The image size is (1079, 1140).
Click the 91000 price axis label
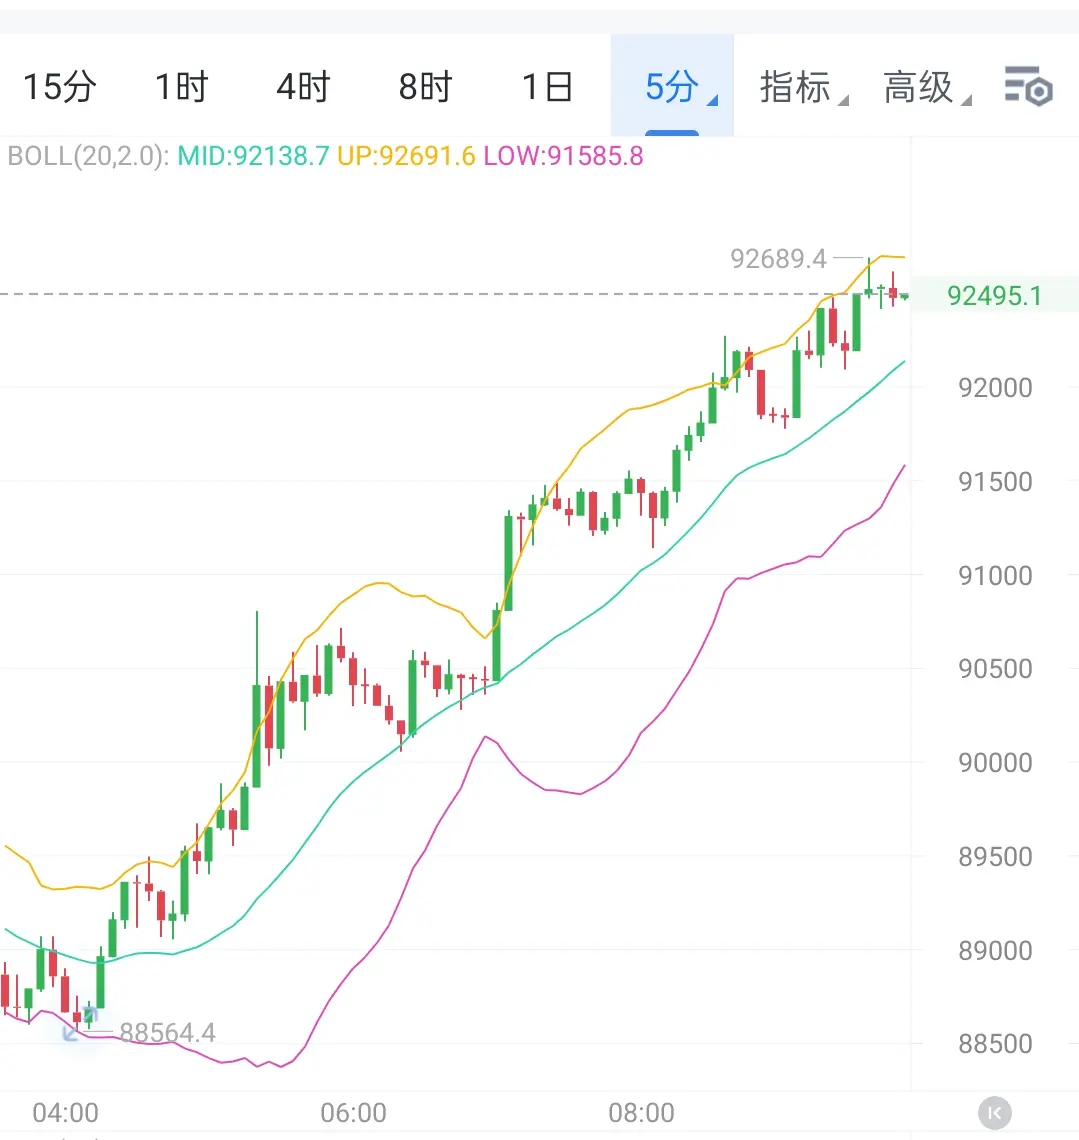tap(995, 575)
